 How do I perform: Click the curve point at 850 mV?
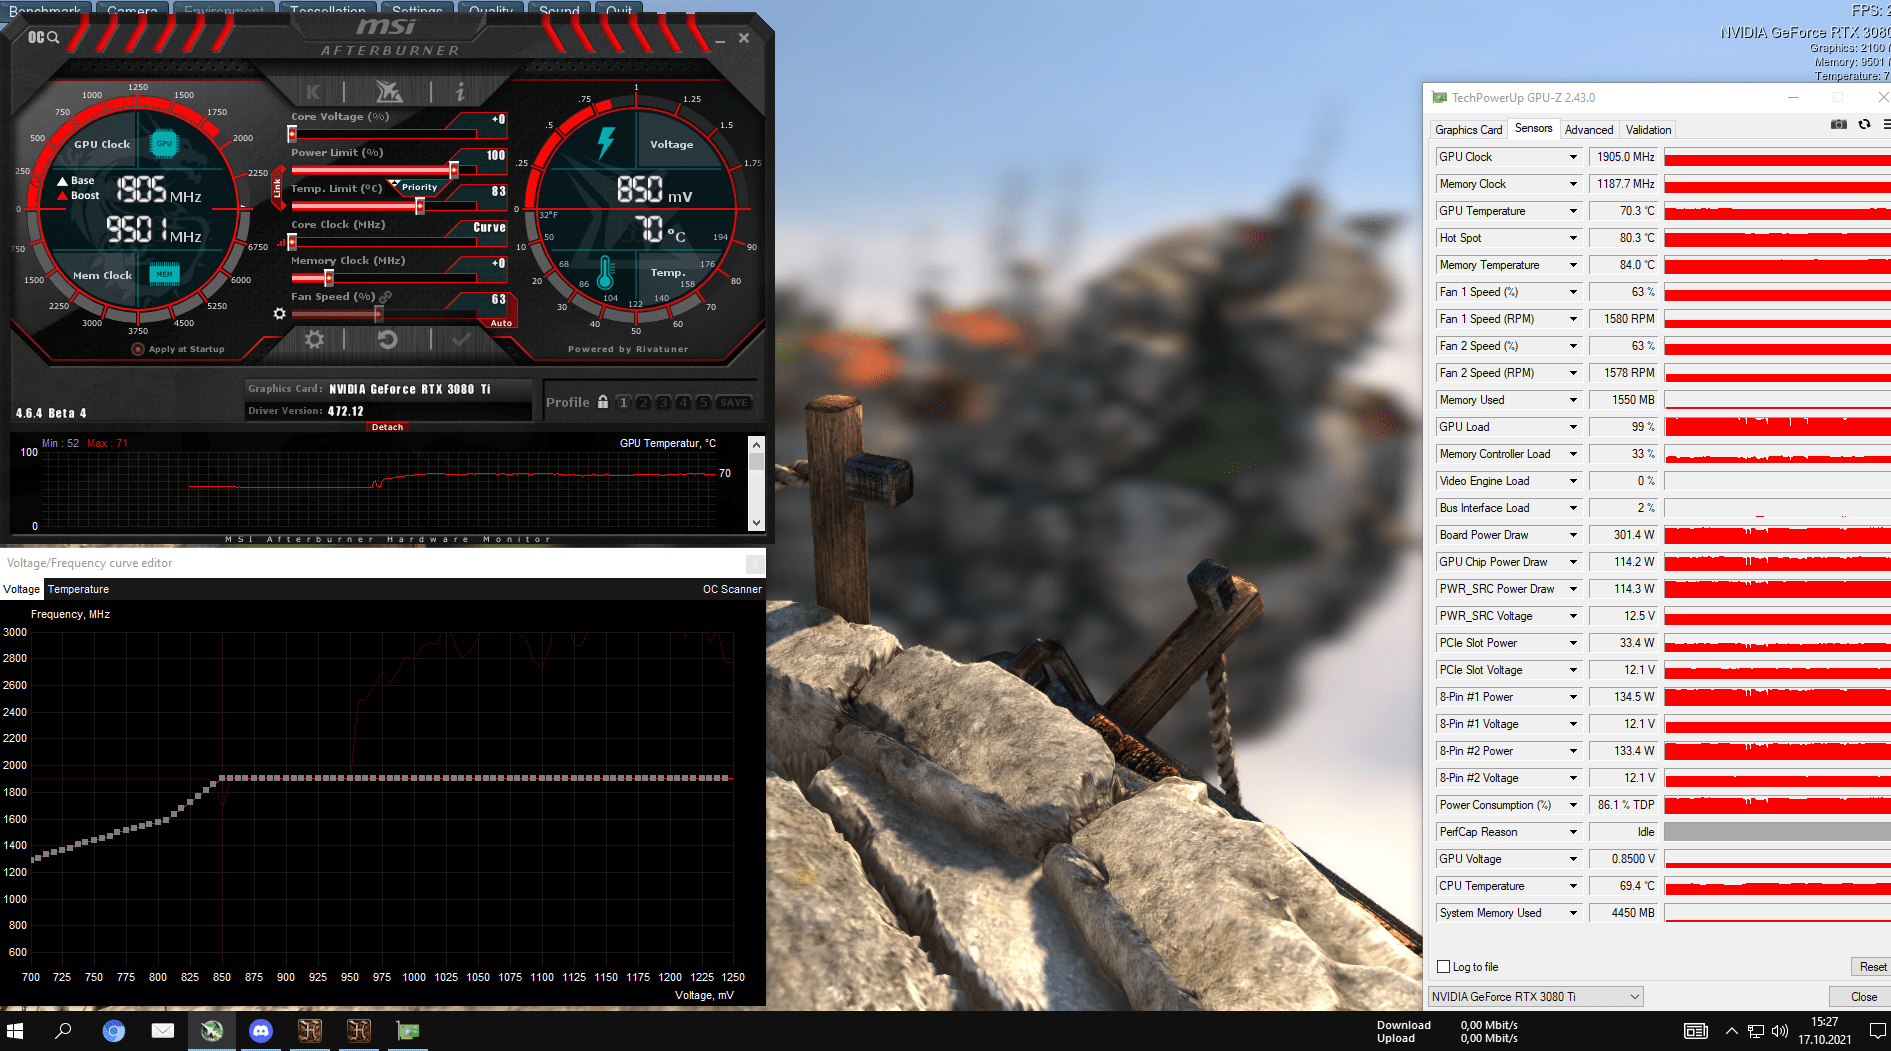(x=222, y=778)
